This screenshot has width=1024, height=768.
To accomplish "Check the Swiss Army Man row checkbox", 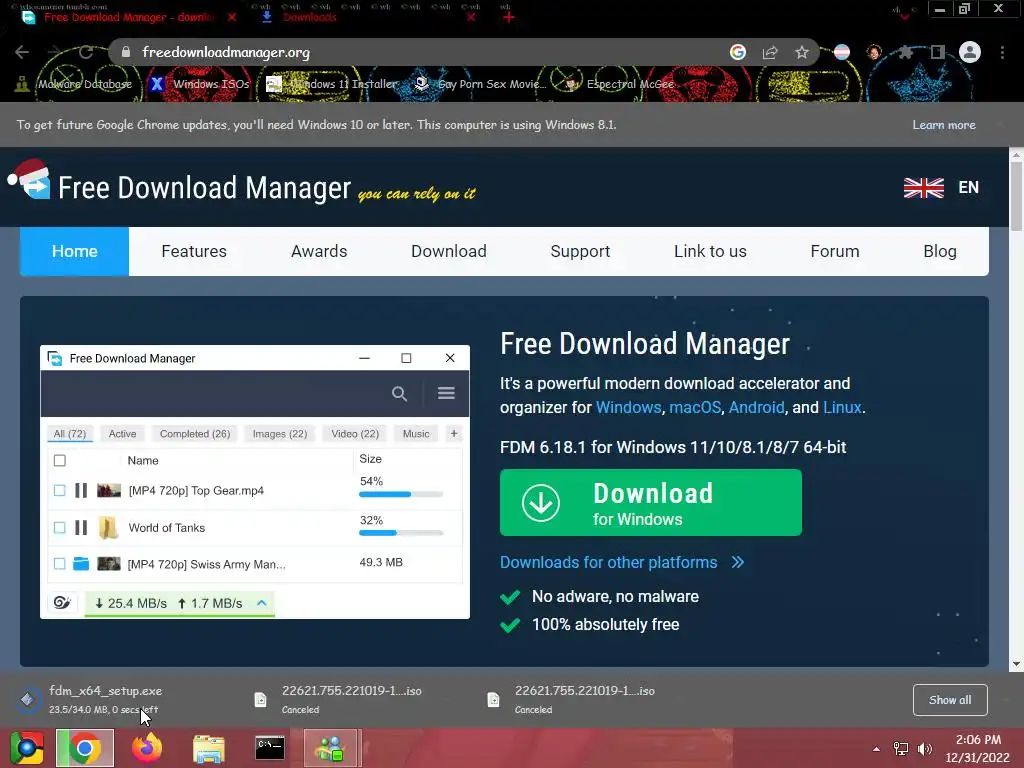I will point(59,564).
